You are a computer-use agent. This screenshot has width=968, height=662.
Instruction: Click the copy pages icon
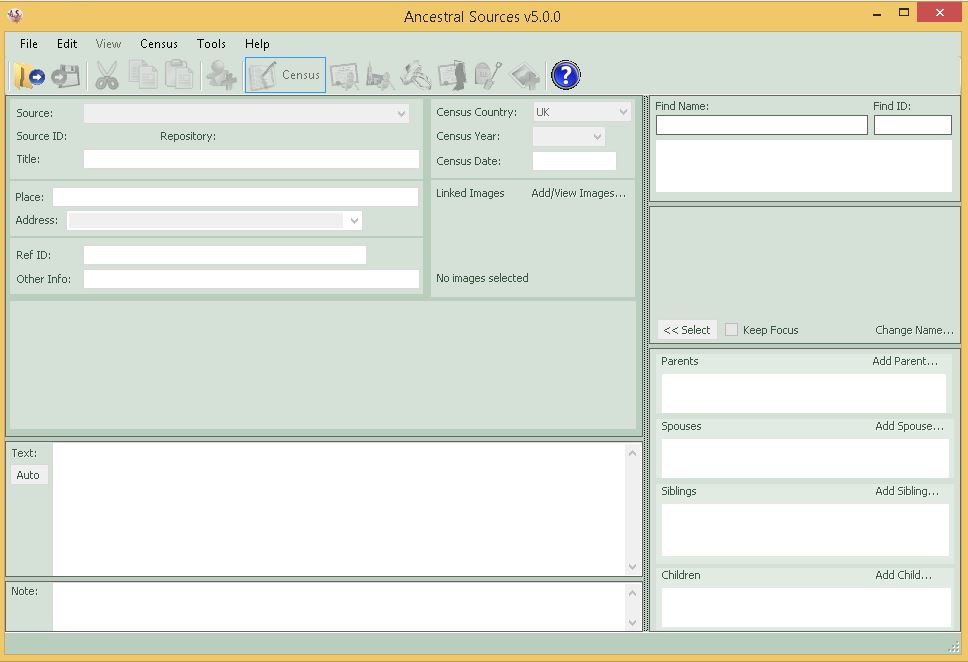[x=143, y=74]
